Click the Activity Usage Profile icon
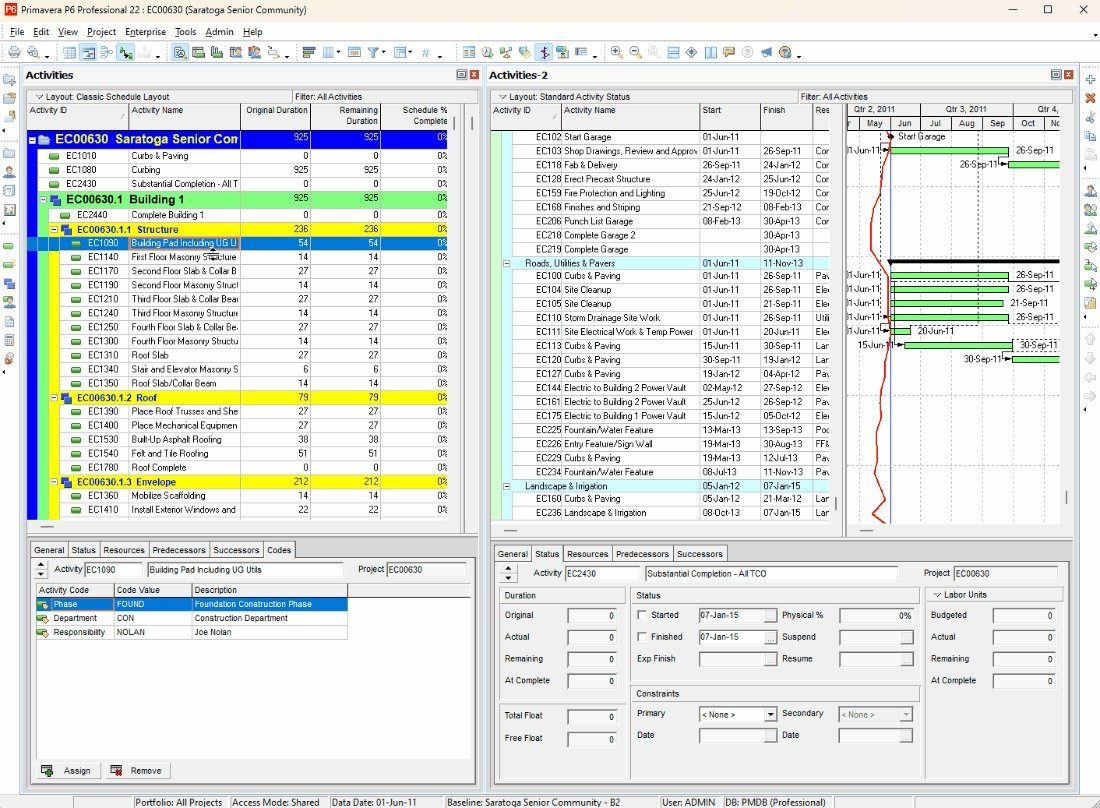Image resolution: width=1100 pixels, height=808 pixels. tap(217, 53)
